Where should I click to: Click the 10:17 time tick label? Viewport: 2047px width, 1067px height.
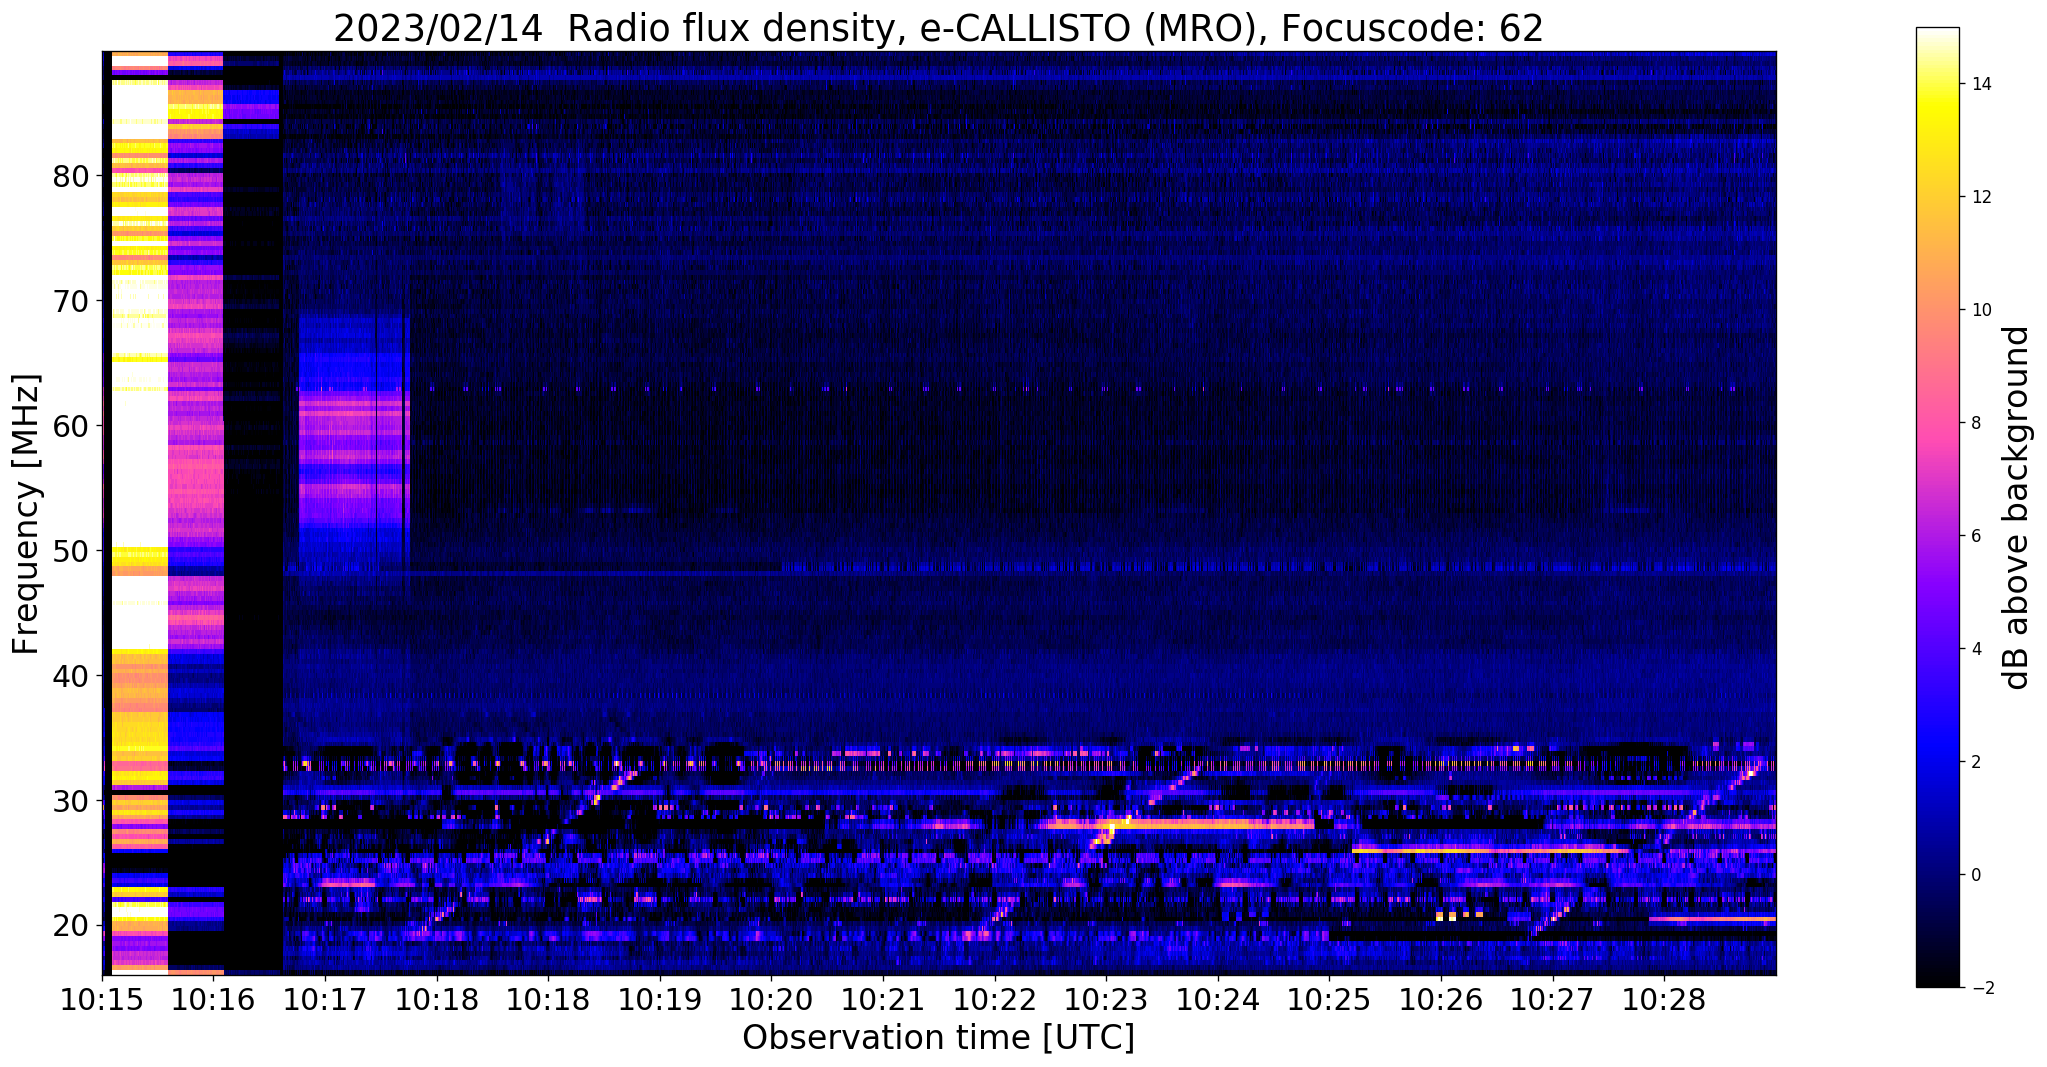coord(325,1000)
